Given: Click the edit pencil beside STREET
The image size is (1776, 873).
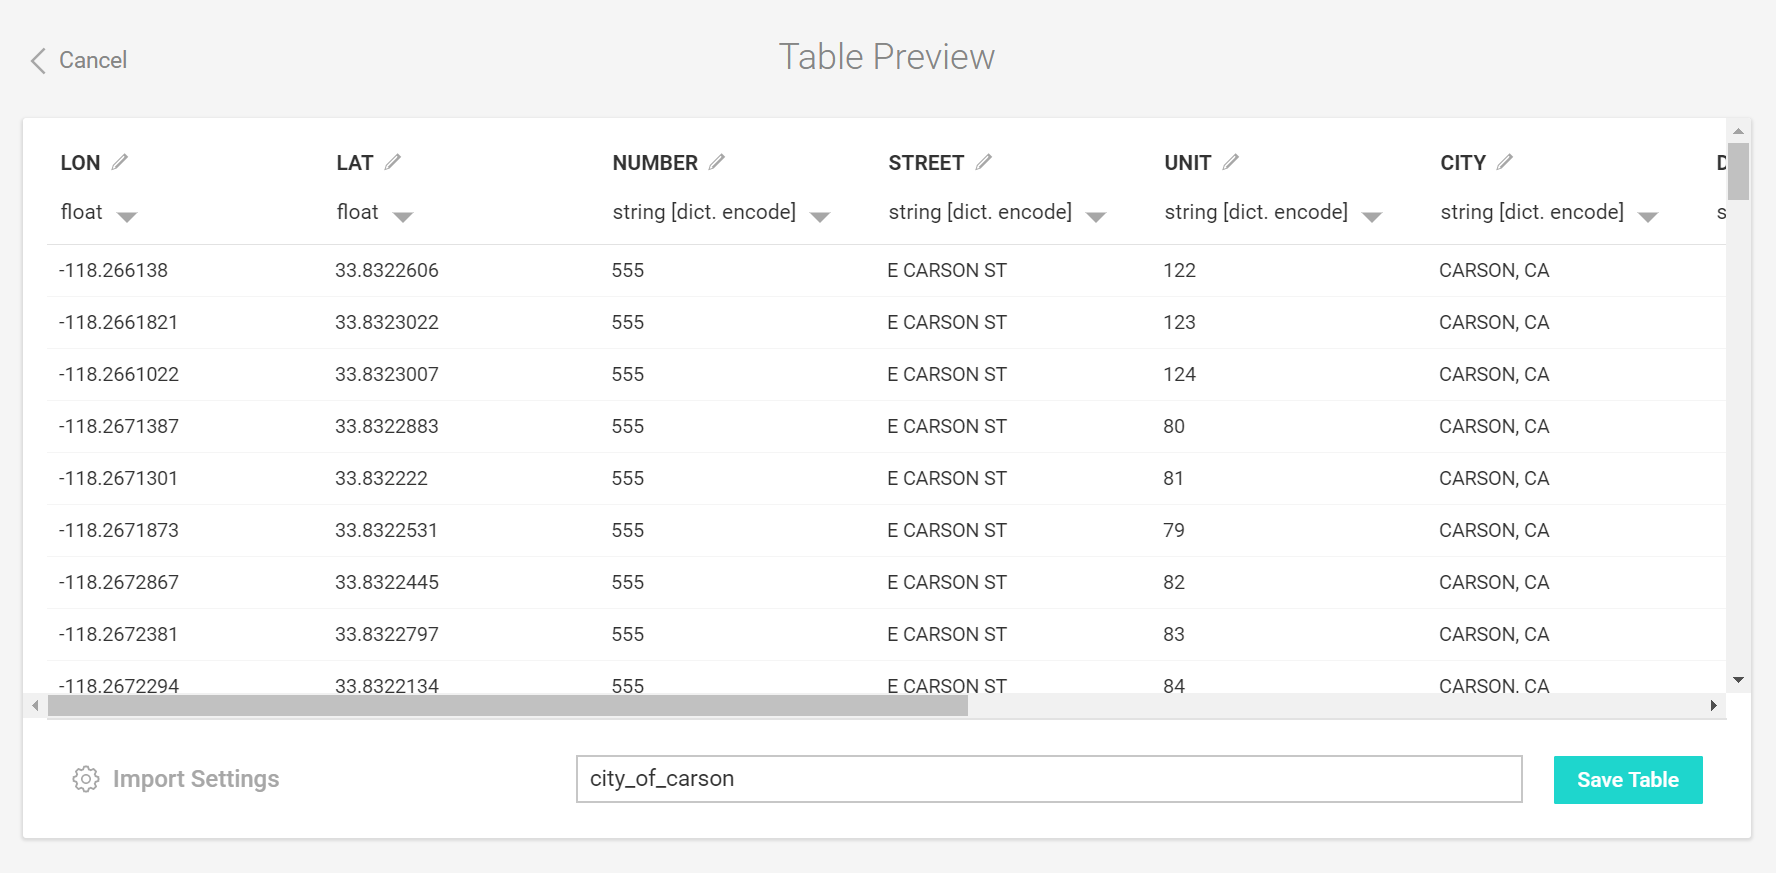Looking at the screenshot, I should pos(984,162).
